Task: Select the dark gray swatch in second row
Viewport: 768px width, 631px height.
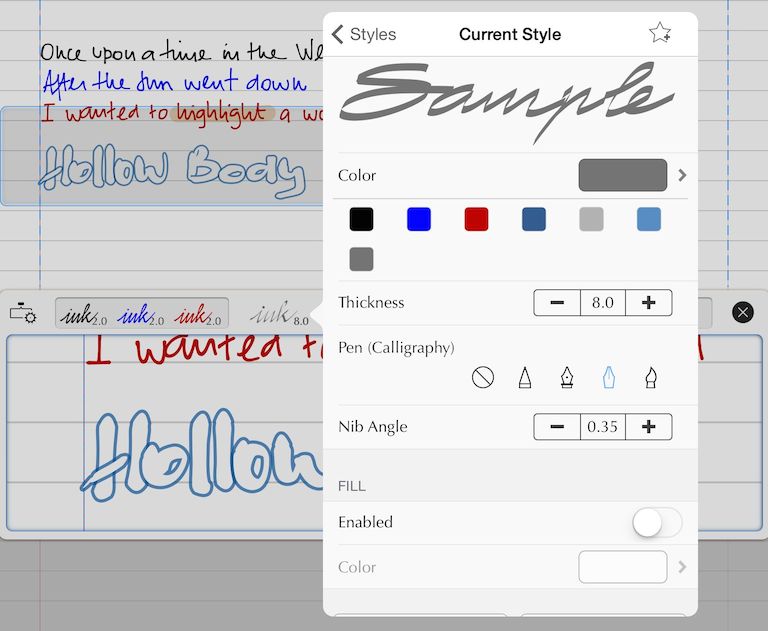Action: (x=361, y=259)
